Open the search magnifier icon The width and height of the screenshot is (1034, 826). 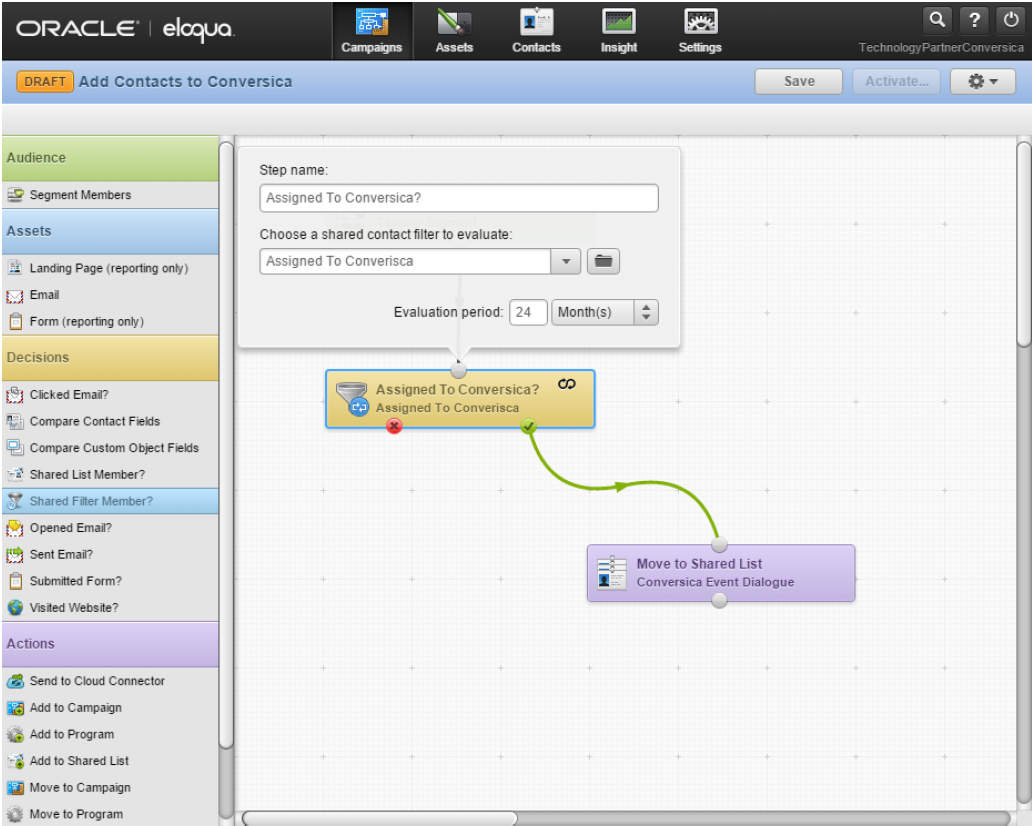(937, 20)
